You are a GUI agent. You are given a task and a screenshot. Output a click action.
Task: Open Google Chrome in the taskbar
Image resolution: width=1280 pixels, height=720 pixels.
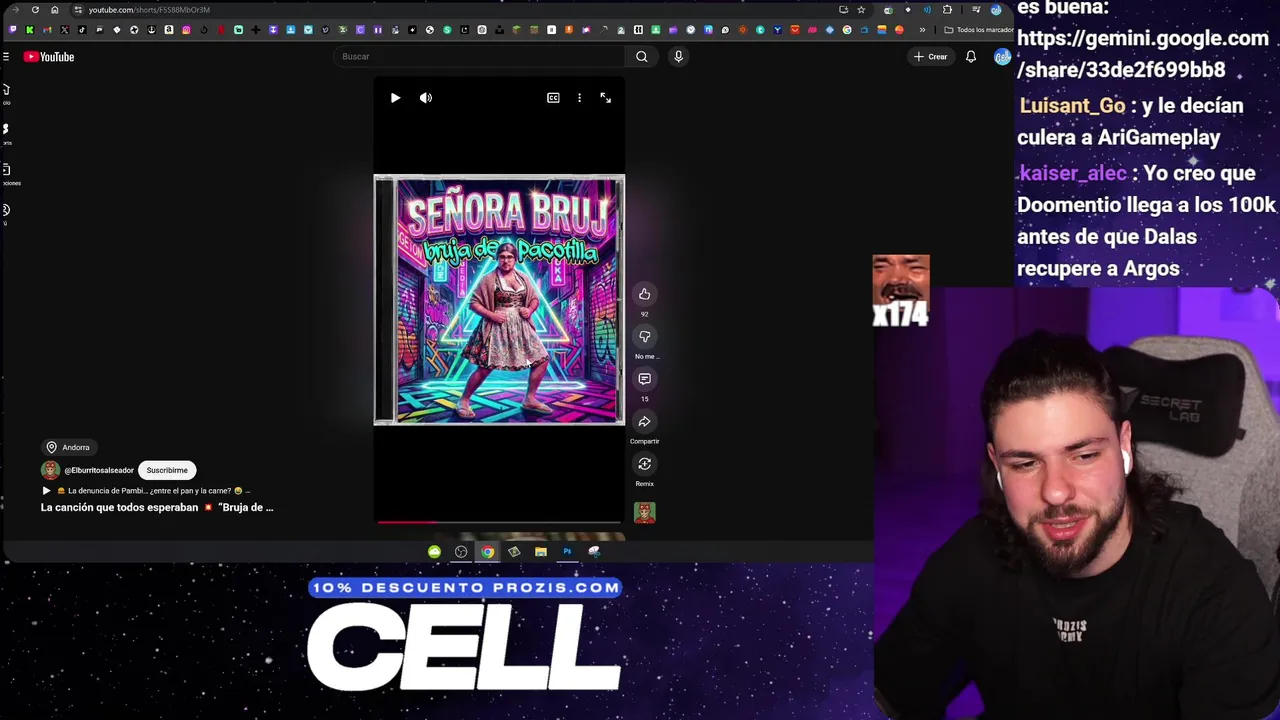487,551
